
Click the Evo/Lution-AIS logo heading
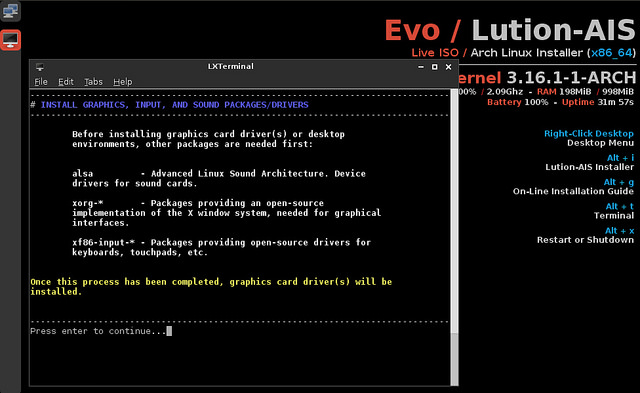tap(510, 30)
